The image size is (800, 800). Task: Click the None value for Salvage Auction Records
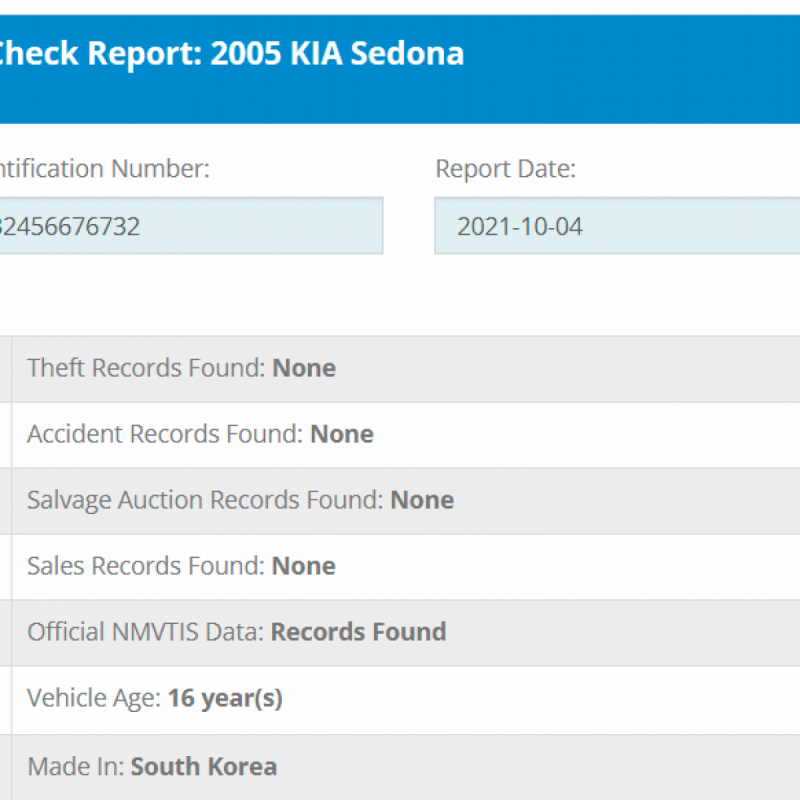(422, 500)
